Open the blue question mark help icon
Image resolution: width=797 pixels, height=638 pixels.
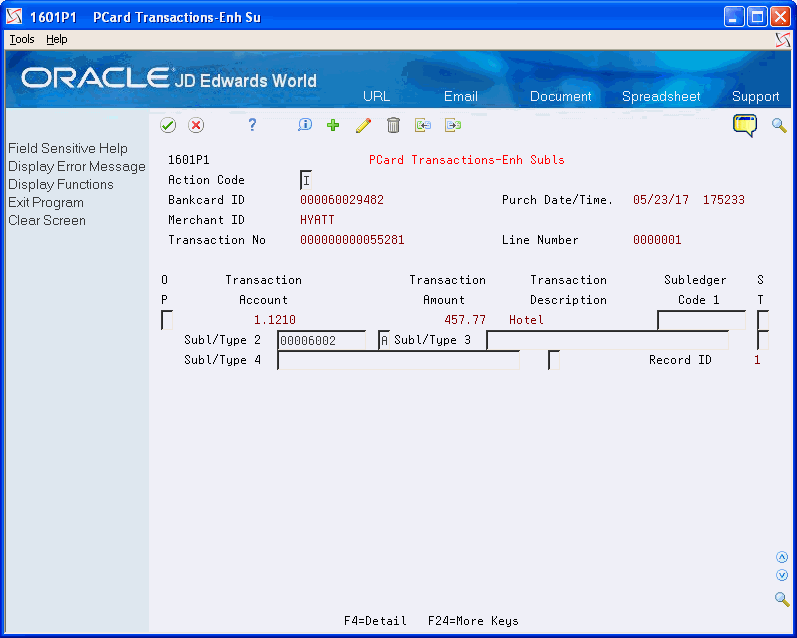coord(252,125)
